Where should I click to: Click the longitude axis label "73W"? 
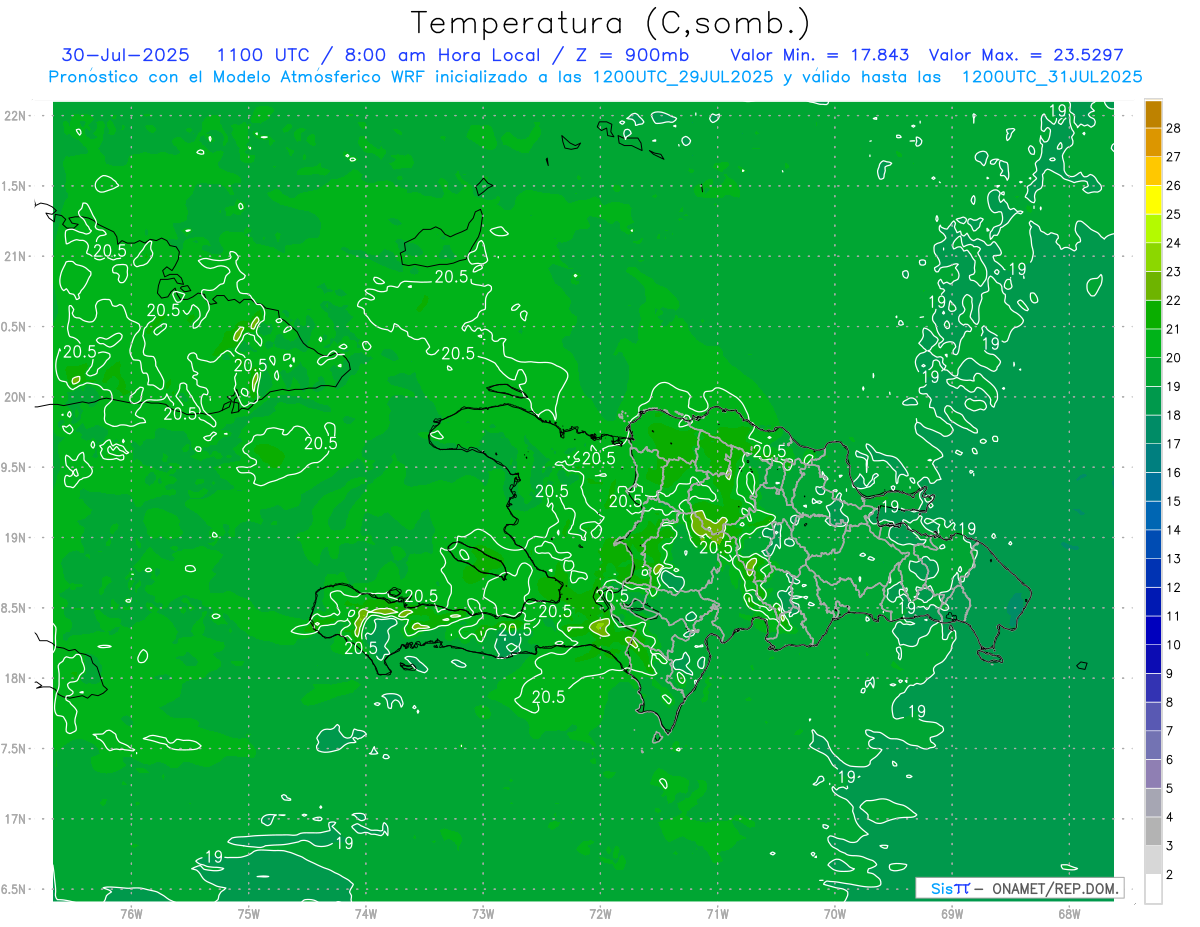[x=483, y=913]
